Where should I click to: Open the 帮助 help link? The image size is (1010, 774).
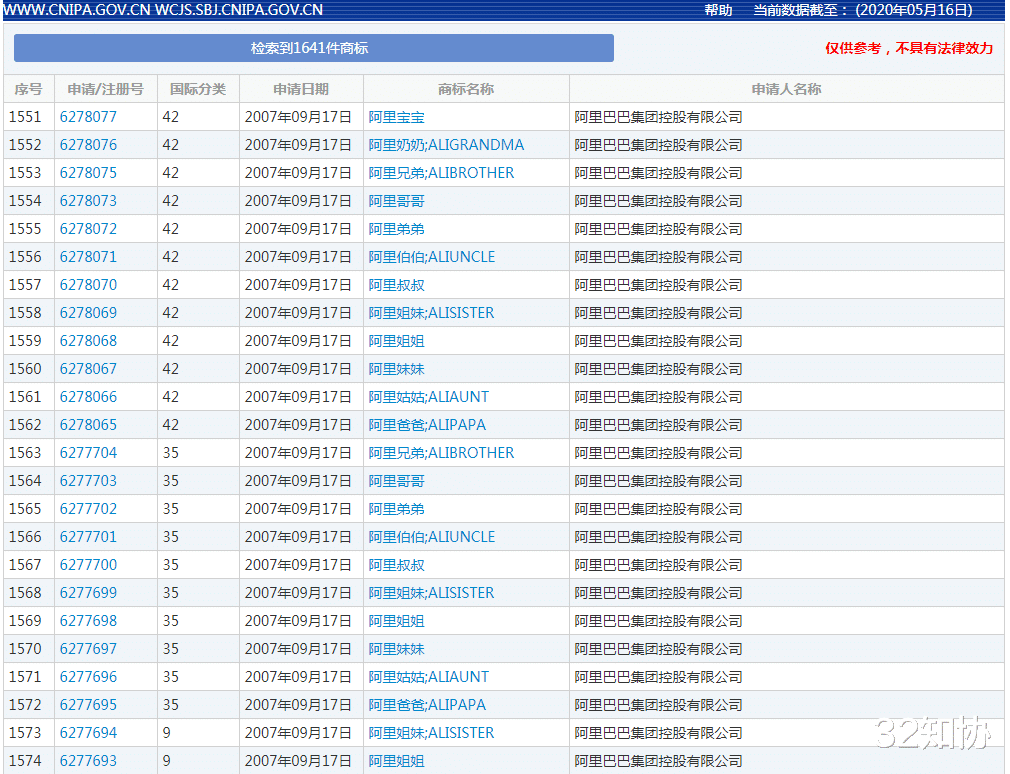click(x=718, y=10)
